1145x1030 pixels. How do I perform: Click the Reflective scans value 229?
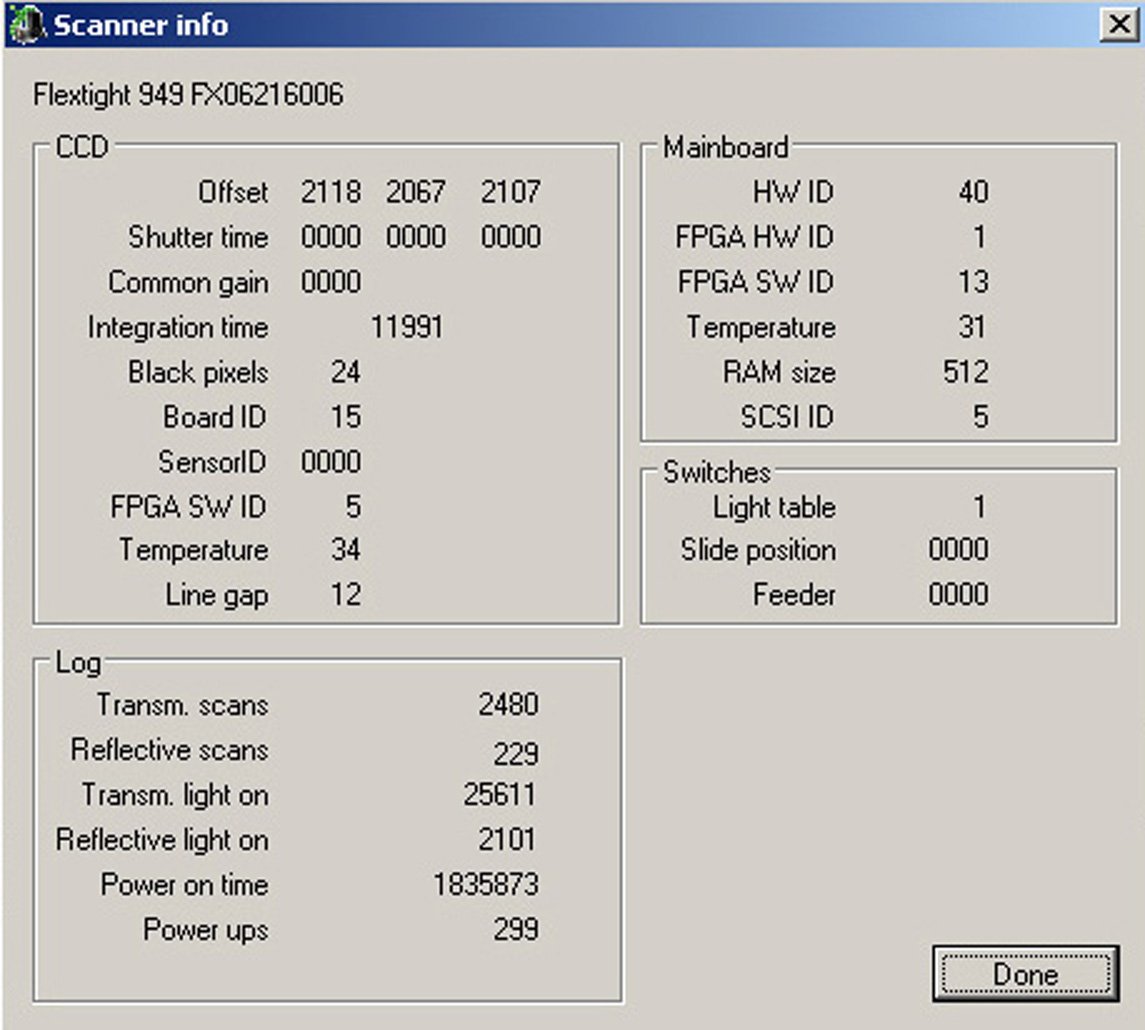click(515, 753)
